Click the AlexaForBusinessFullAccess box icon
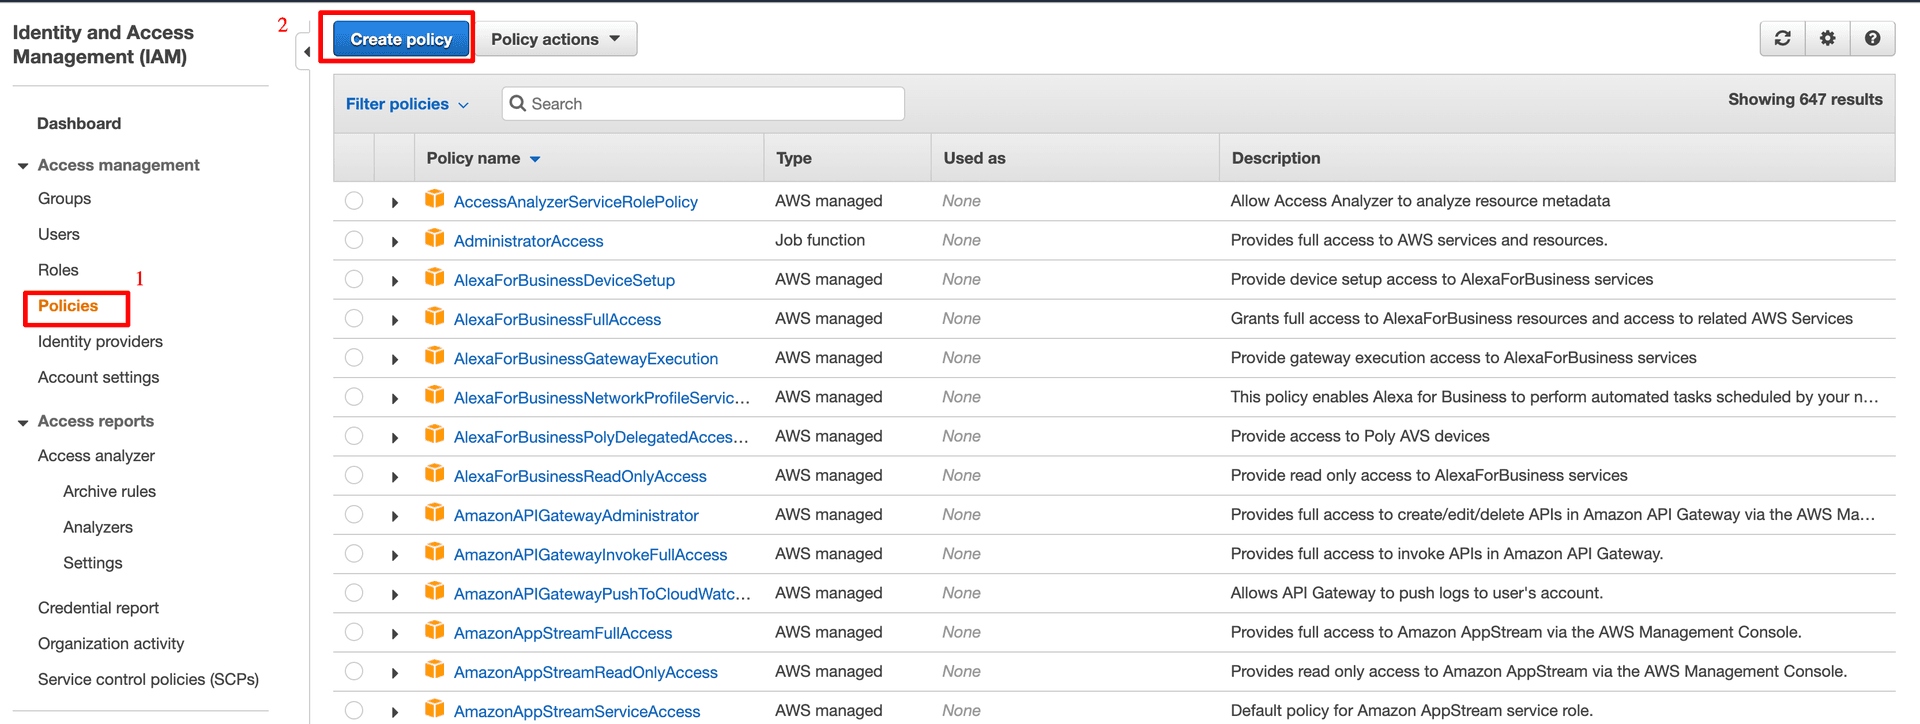 pos(434,317)
